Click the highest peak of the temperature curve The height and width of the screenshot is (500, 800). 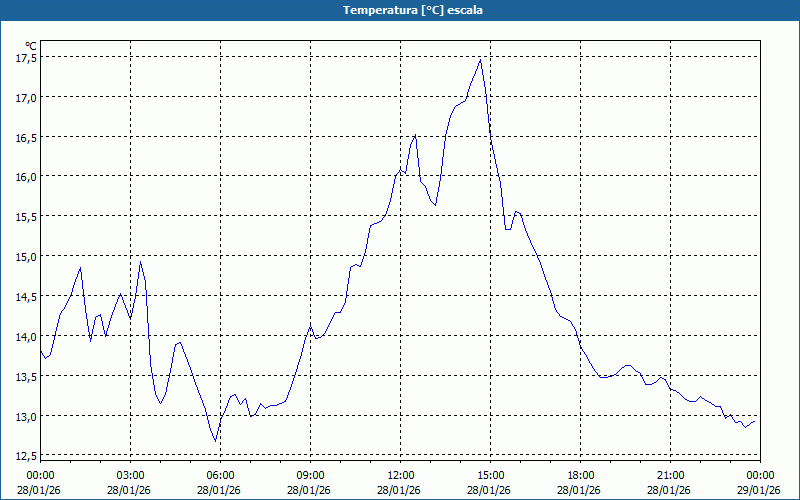(481, 60)
